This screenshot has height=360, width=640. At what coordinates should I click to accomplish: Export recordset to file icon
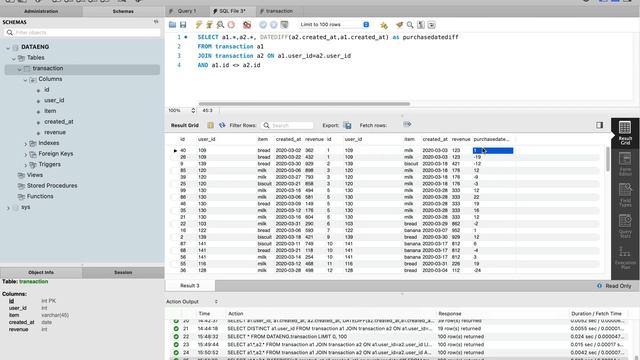click(x=347, y=125)
